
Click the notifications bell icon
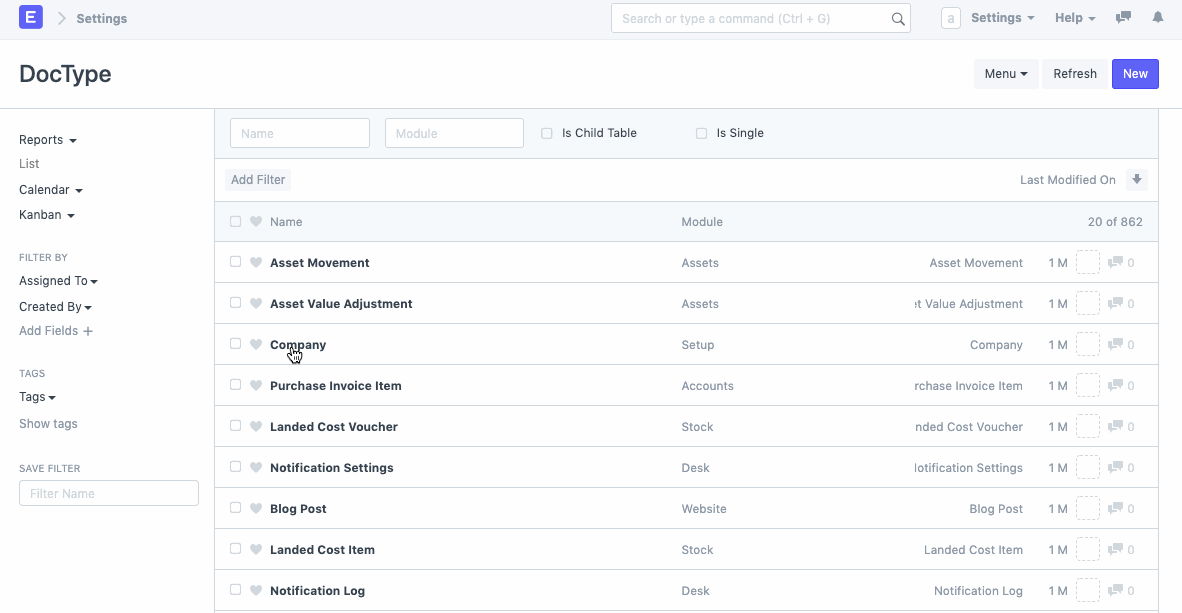tap(1158, 17)
